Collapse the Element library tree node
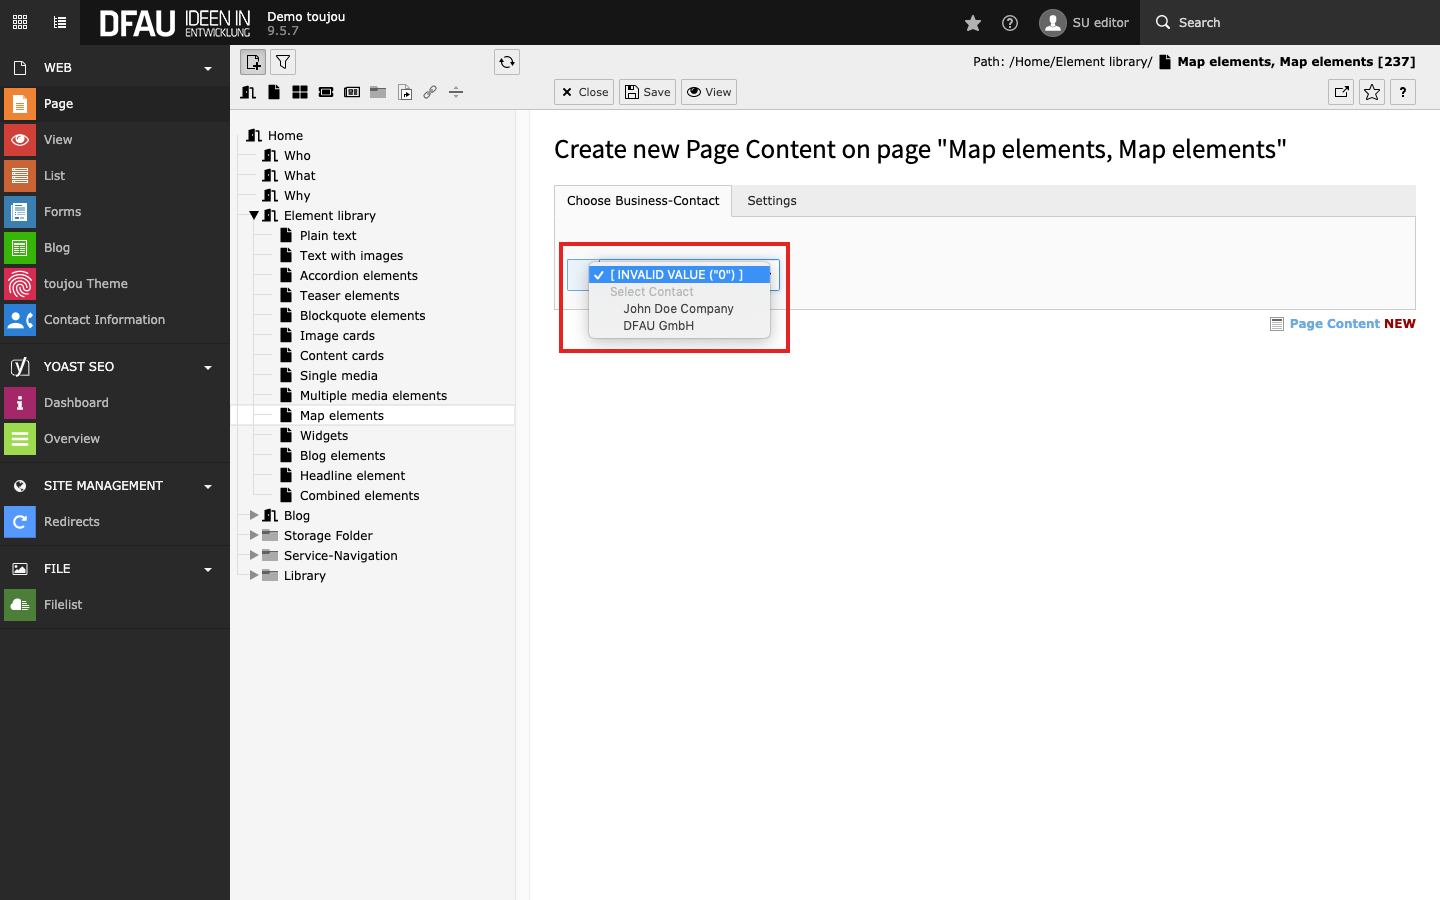 coord(254,215)
